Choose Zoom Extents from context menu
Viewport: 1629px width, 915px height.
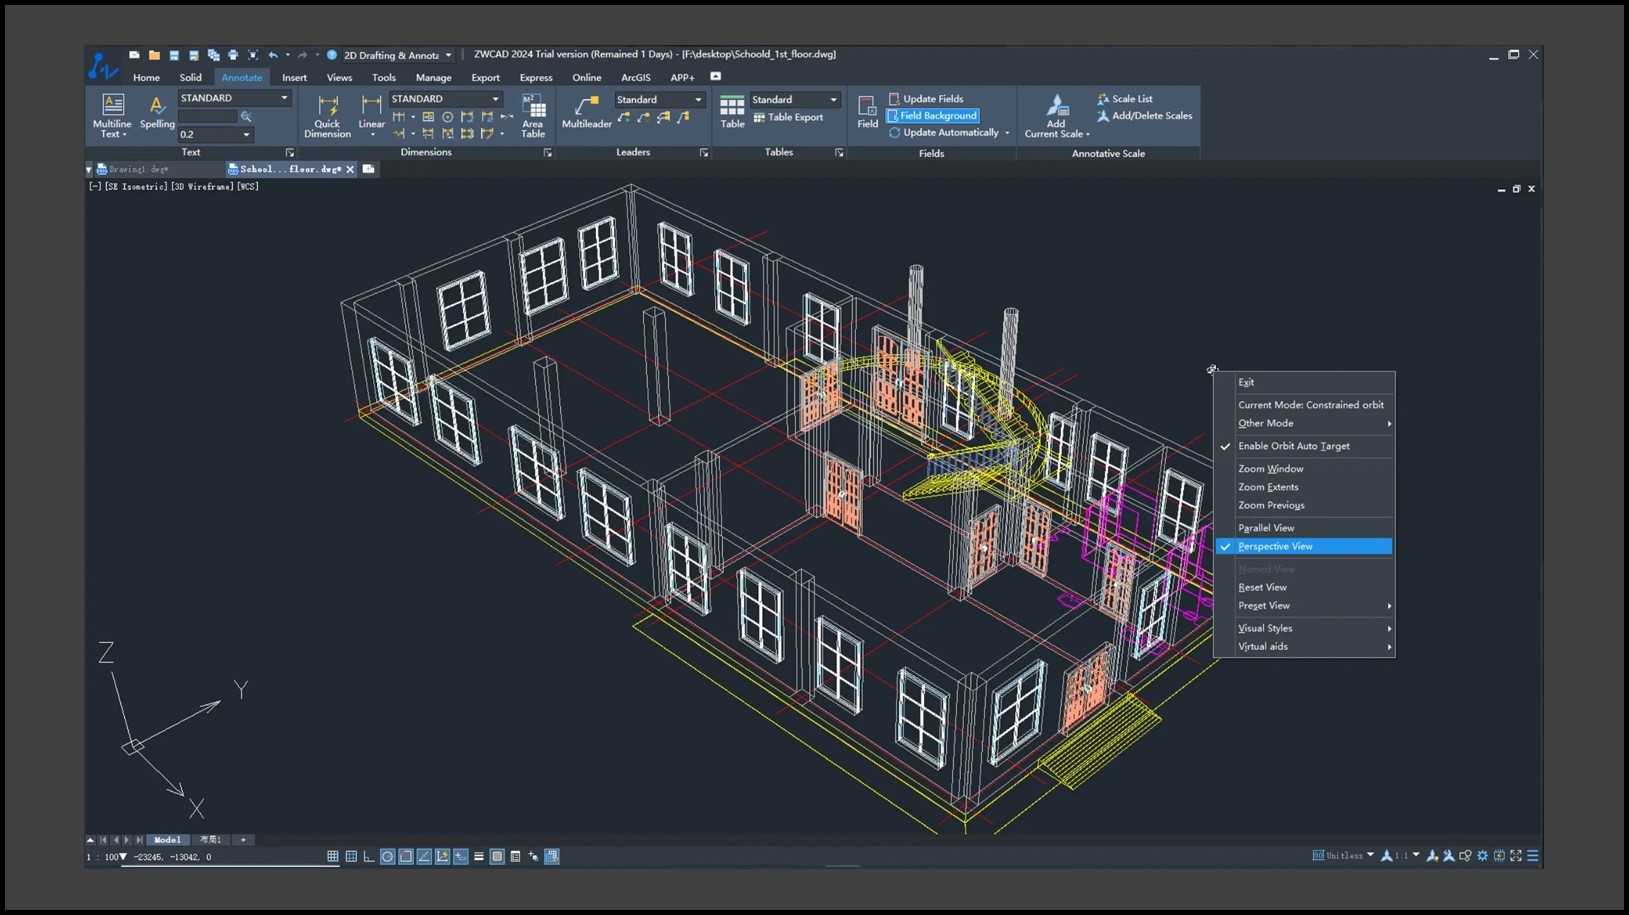1268,487
